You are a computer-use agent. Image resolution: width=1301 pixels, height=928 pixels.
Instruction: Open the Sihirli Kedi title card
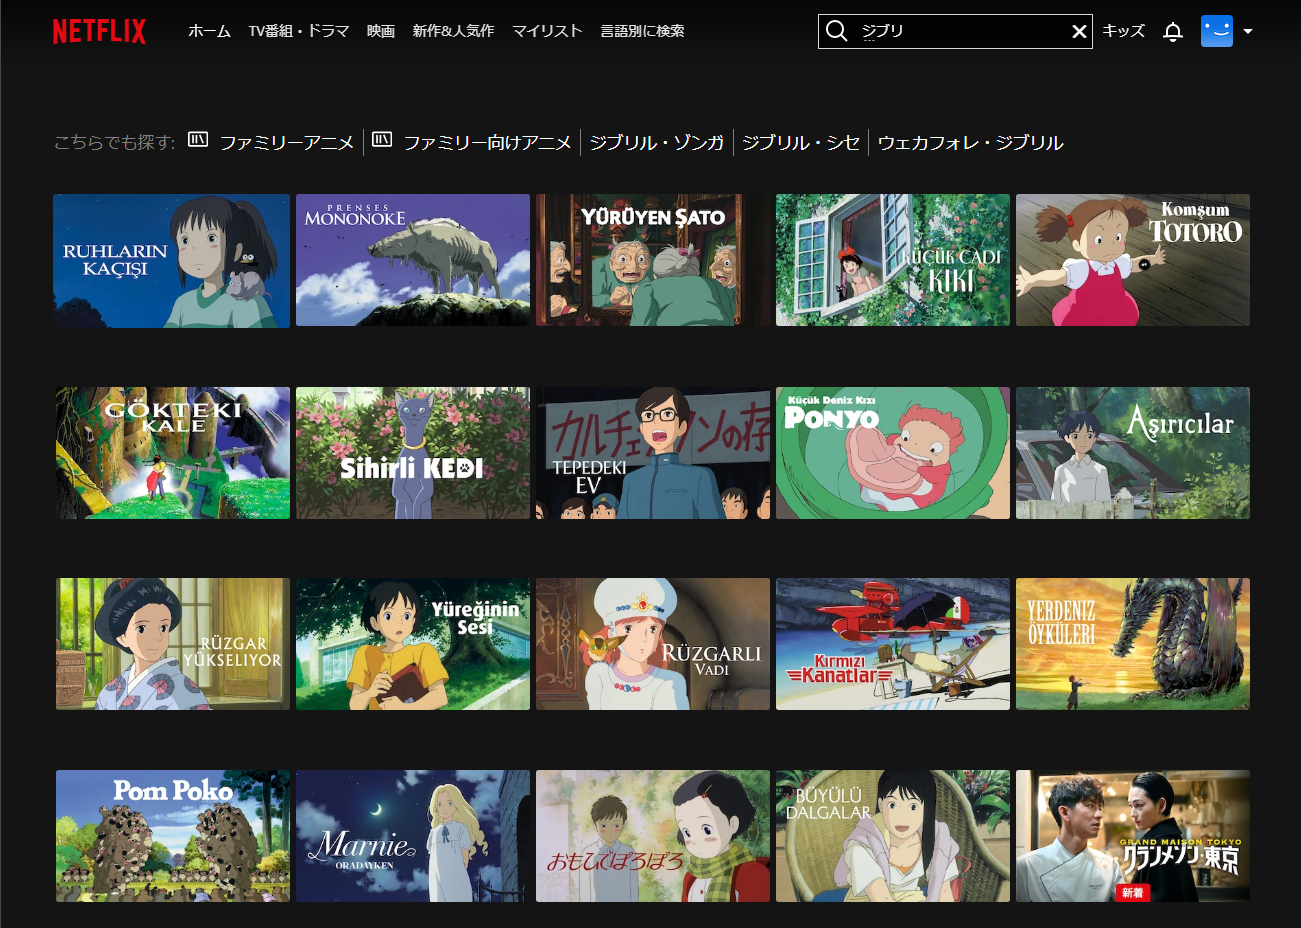point(413,453)
